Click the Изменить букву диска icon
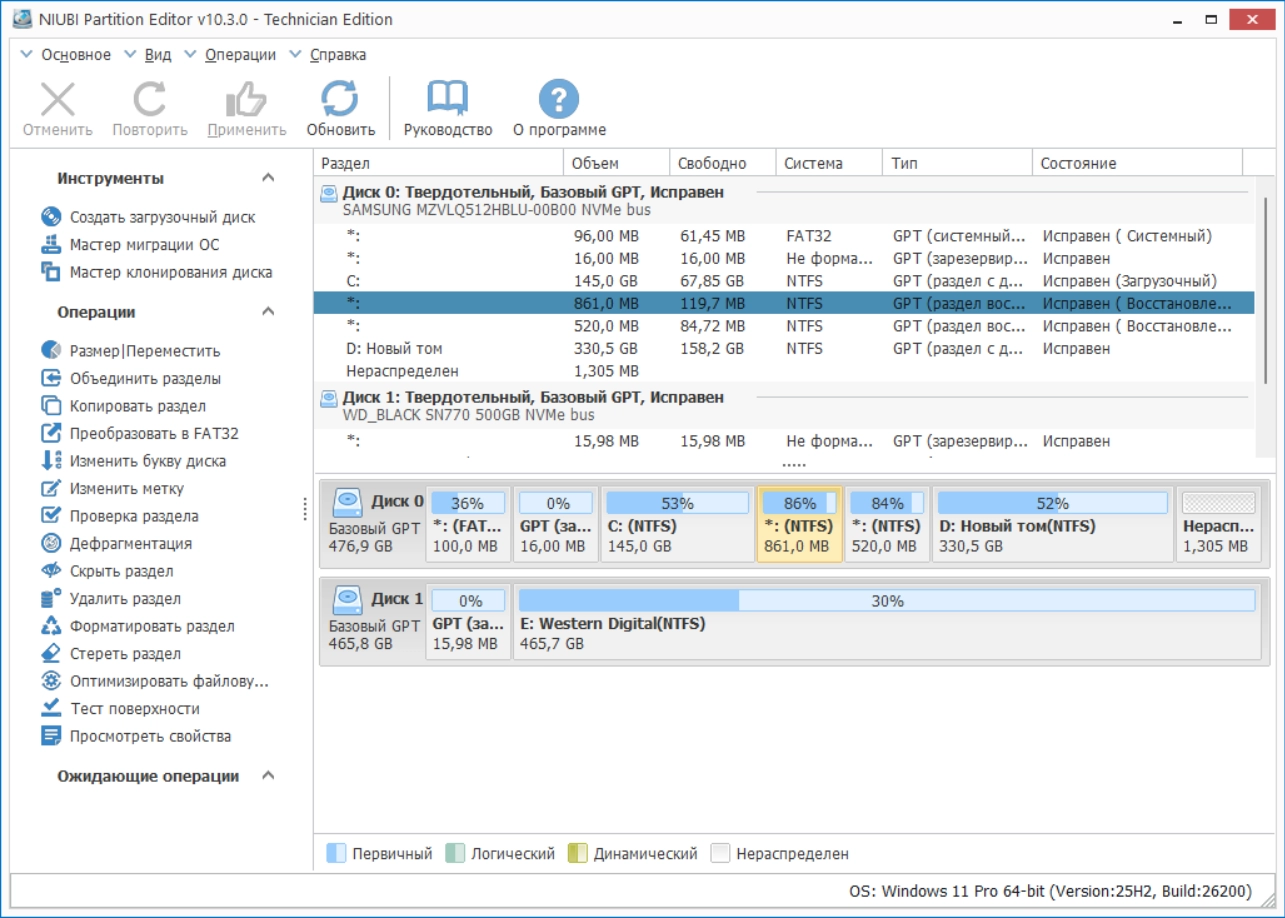 (51, 461)
